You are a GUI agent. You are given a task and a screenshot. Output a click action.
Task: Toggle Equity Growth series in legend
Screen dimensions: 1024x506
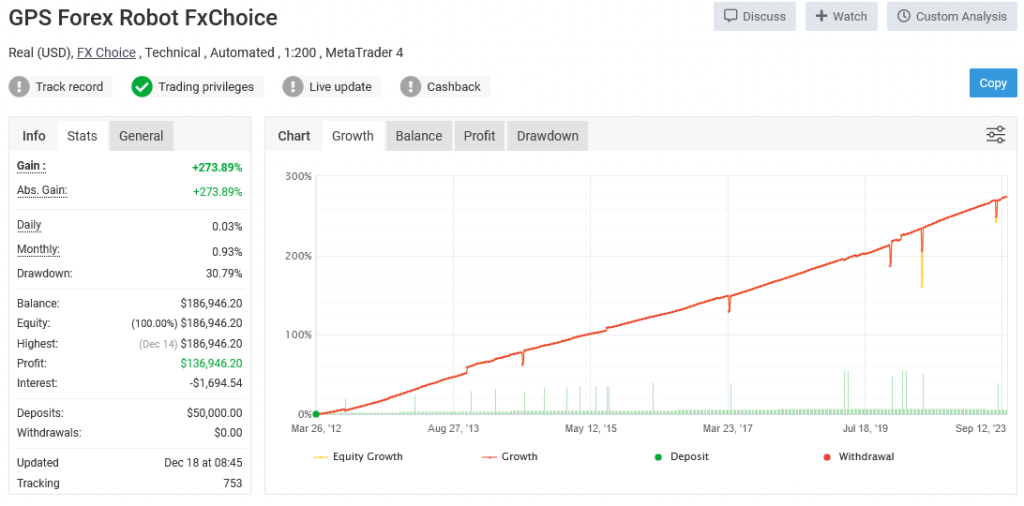358,457
